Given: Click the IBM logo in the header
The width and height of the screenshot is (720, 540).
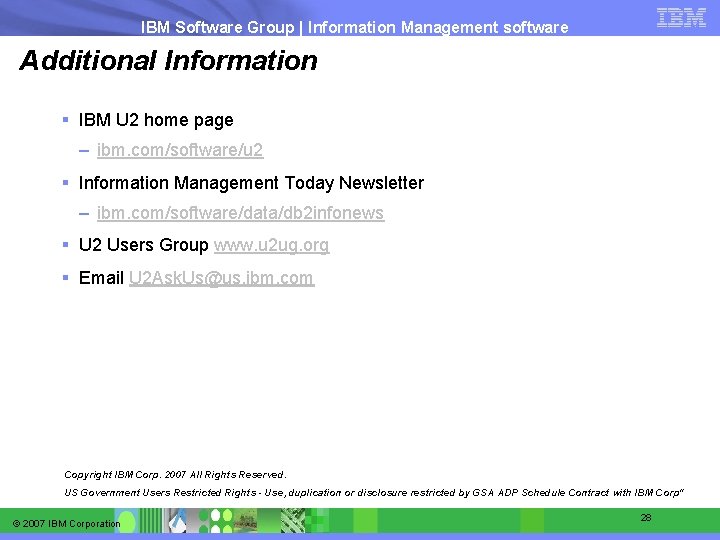Looking at the screenshot, I should [681, 18].
